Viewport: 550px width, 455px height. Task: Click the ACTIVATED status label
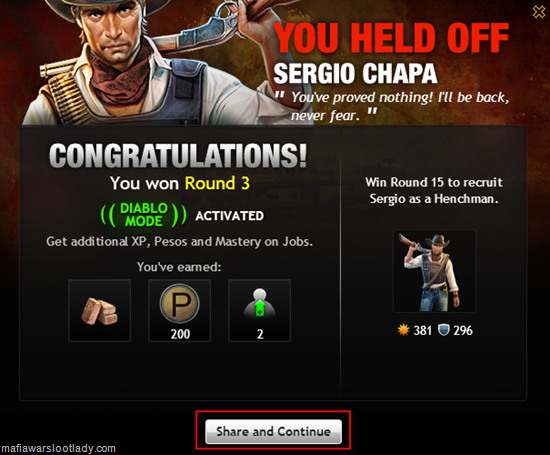tap(229, 216)
